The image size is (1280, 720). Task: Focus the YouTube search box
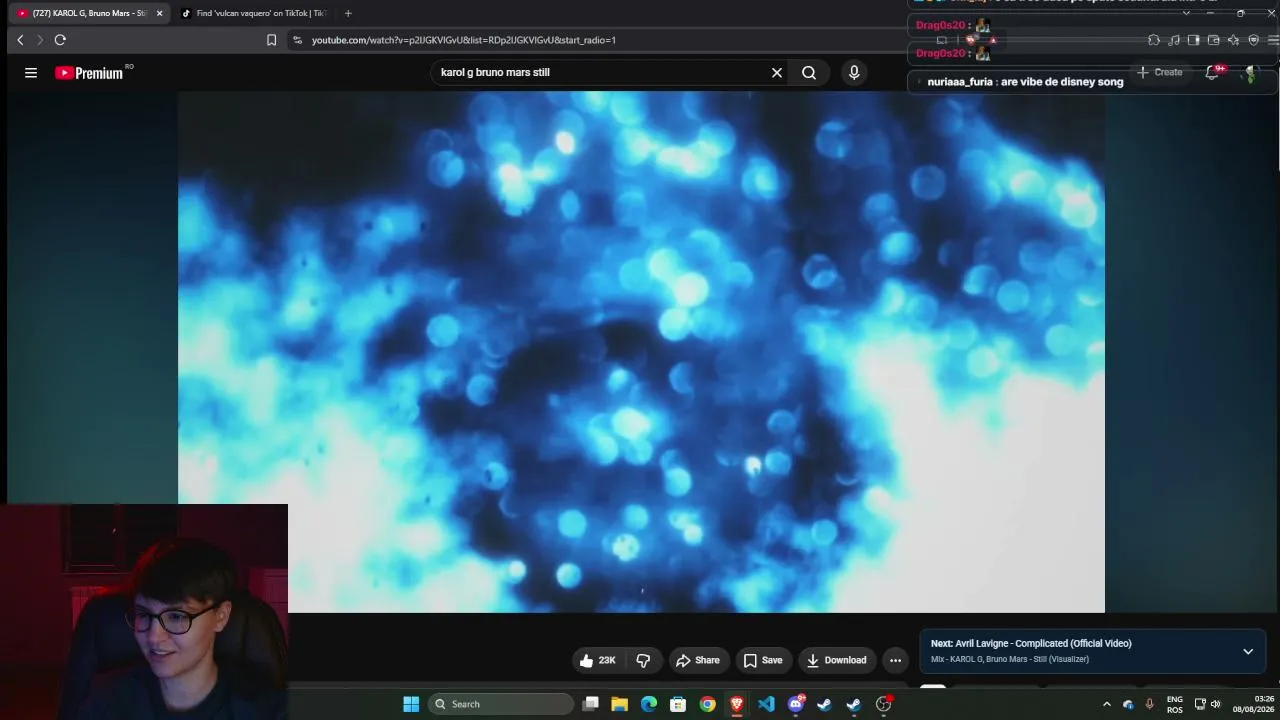tap(600, 72)
